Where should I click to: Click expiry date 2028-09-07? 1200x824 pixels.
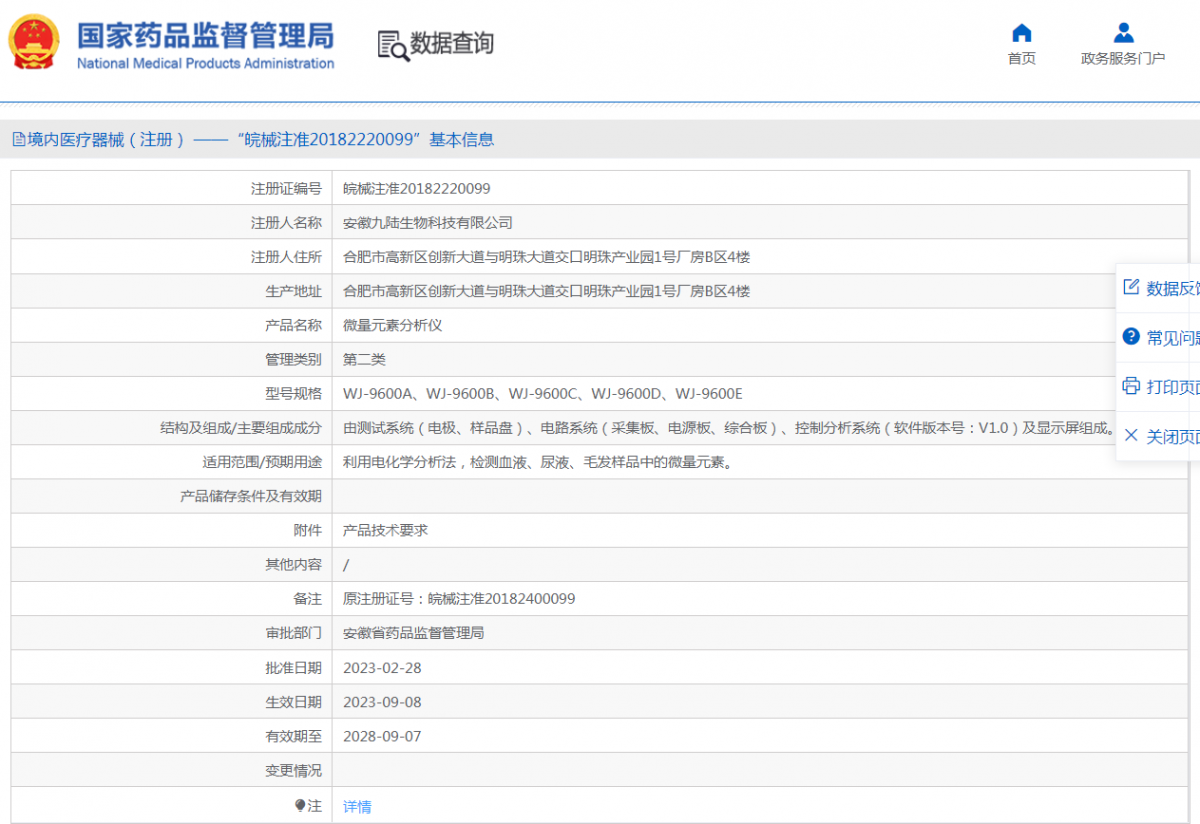382,736
